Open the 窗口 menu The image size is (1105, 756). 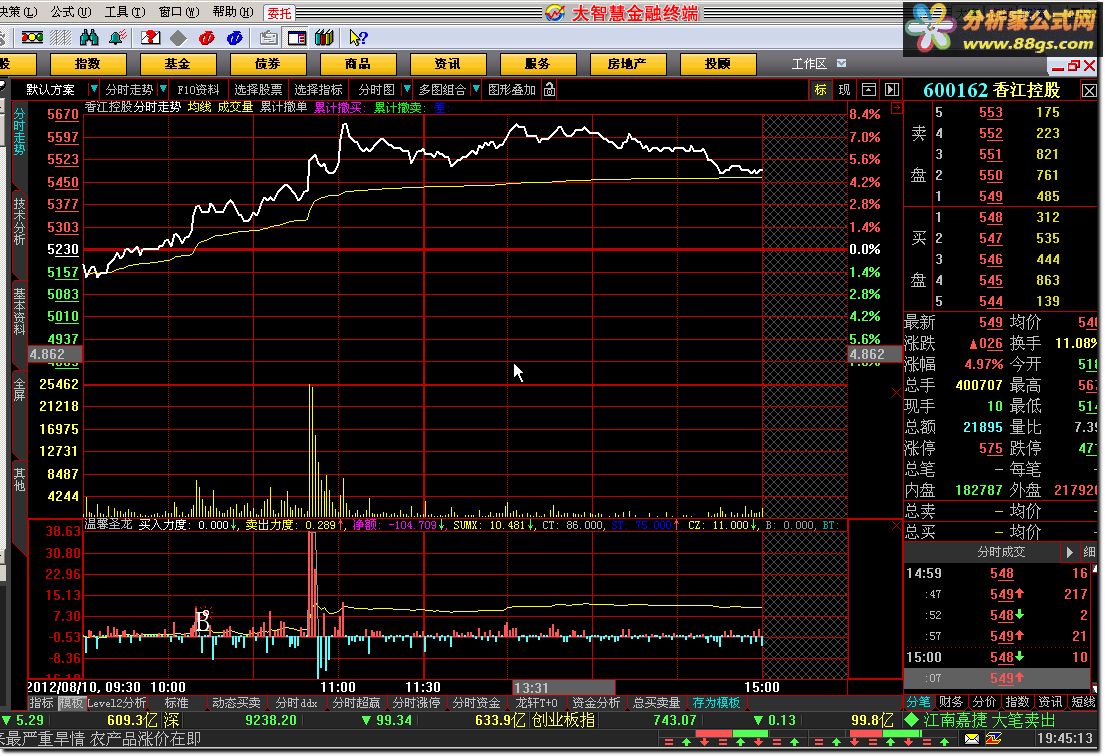(179, 12)
